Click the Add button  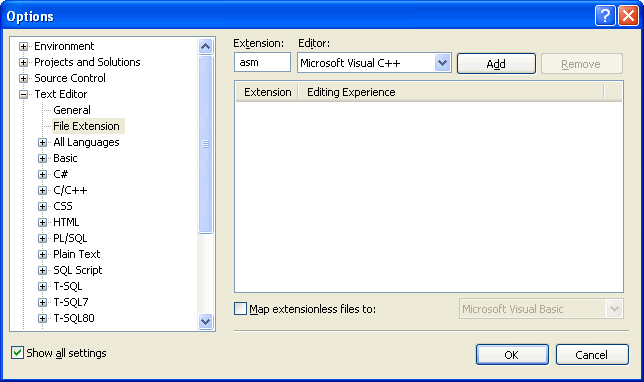coord(496,64)
